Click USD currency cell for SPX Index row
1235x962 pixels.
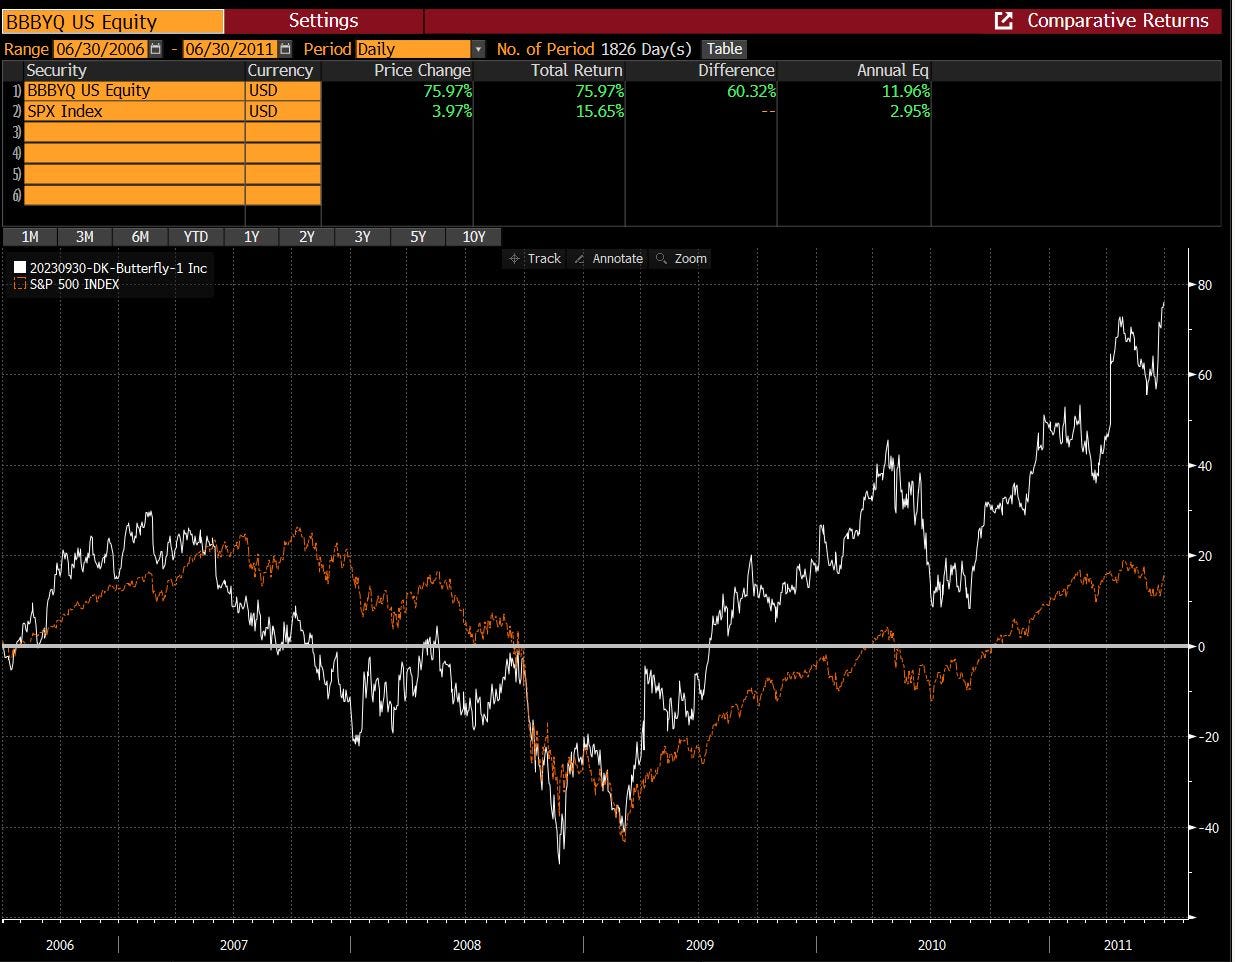(283, 112)
